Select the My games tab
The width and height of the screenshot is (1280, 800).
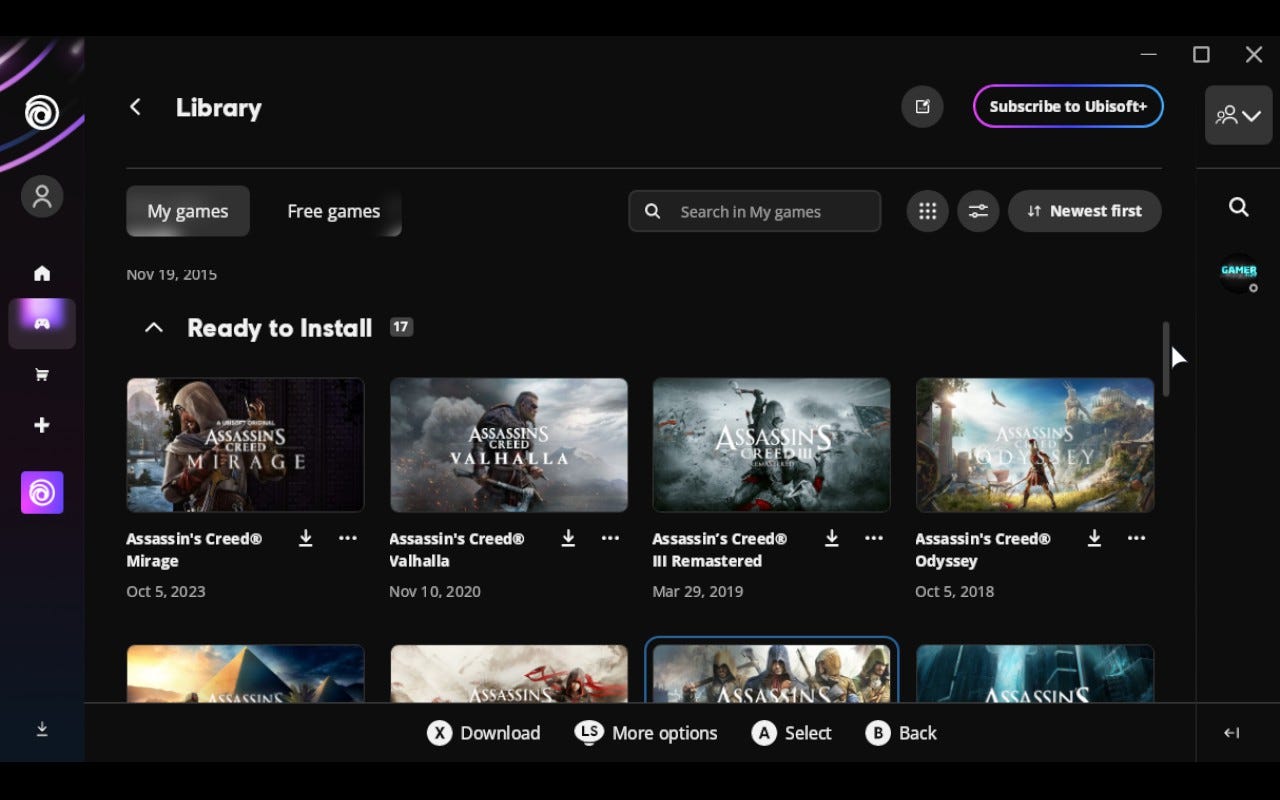click(x=188, y=211)
